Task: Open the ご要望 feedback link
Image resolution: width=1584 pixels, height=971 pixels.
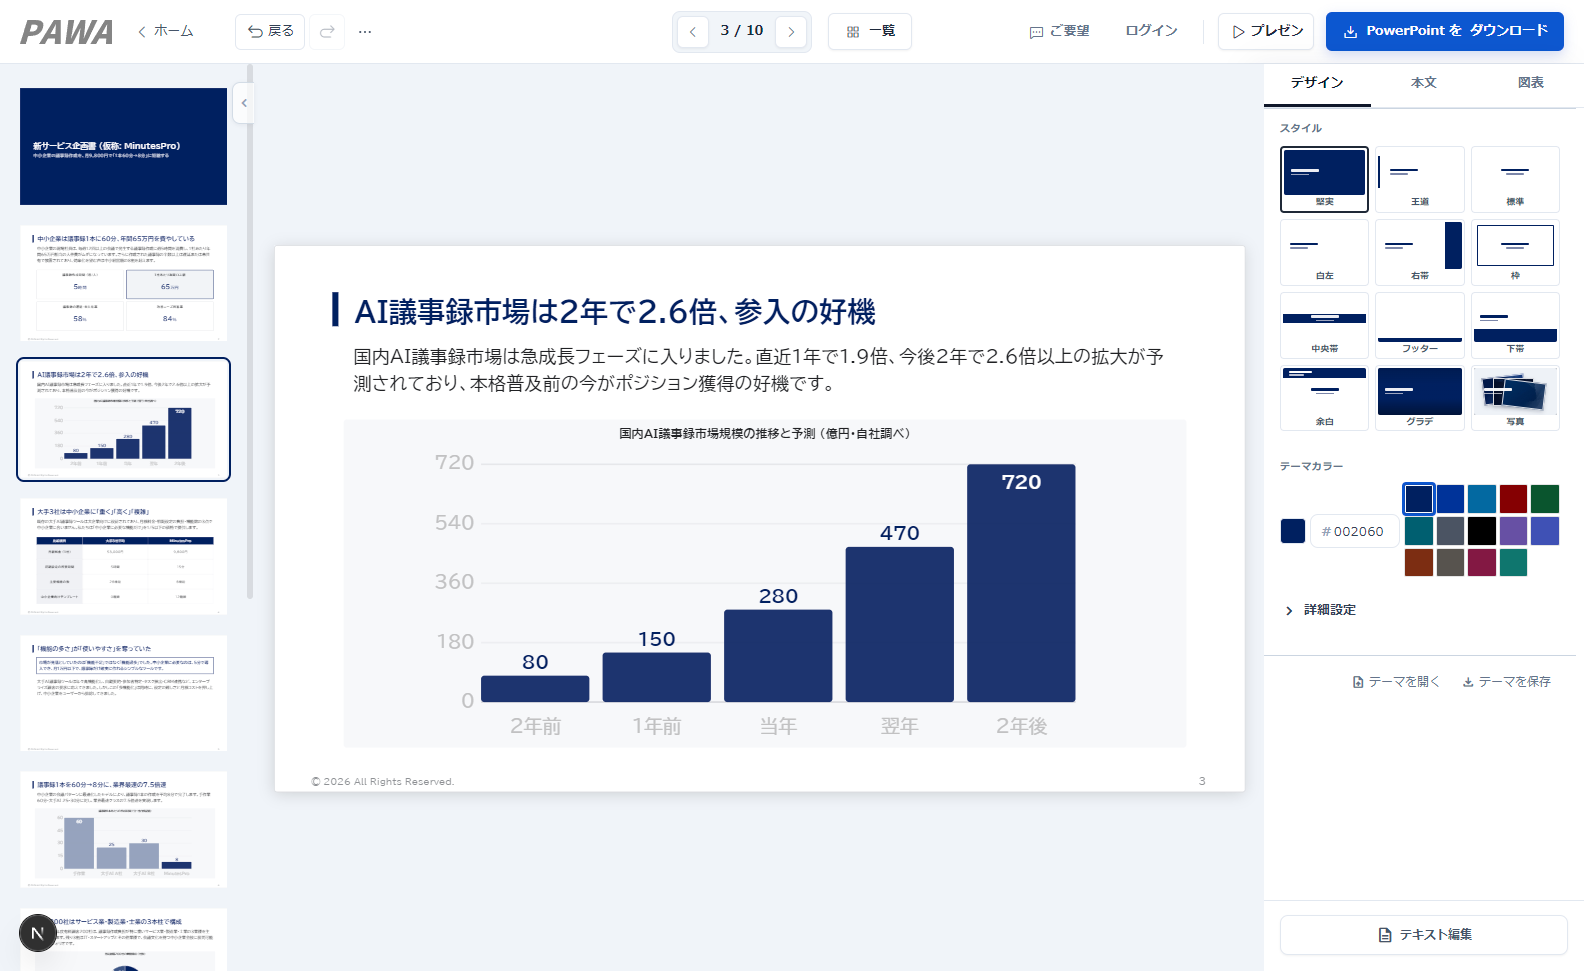Action: pos(1060,31)
